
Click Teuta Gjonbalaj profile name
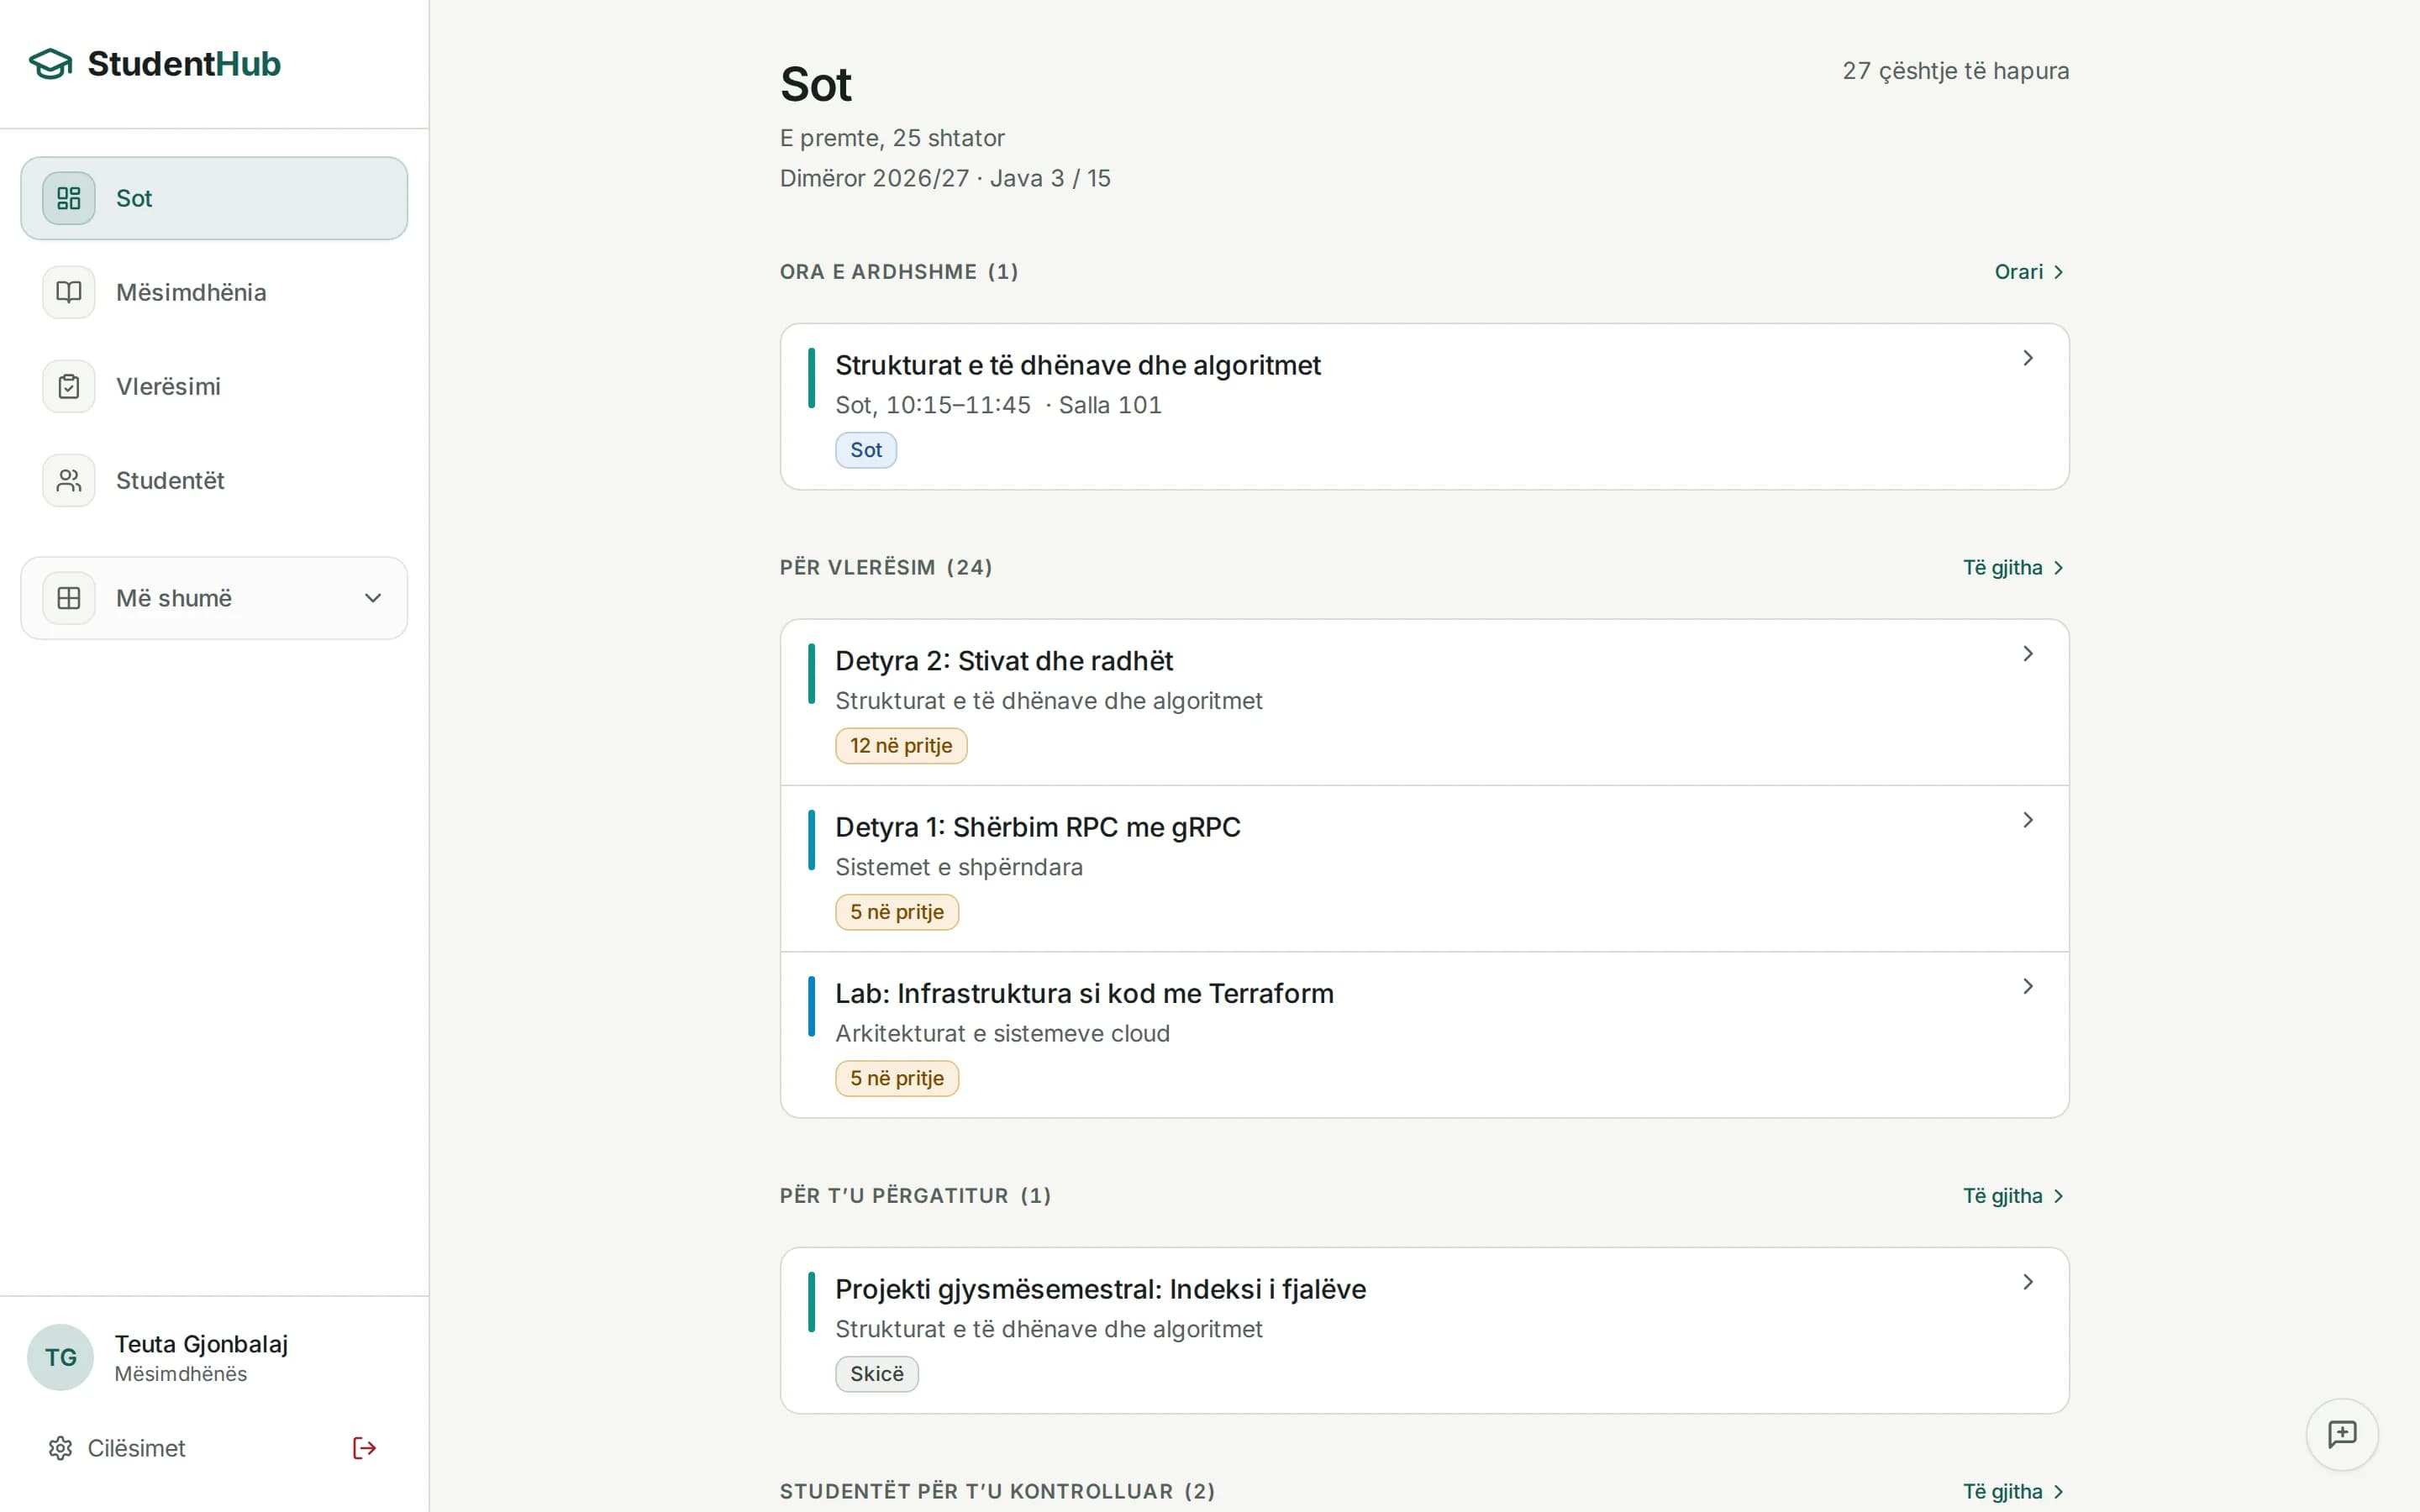tap(201, 1344)
